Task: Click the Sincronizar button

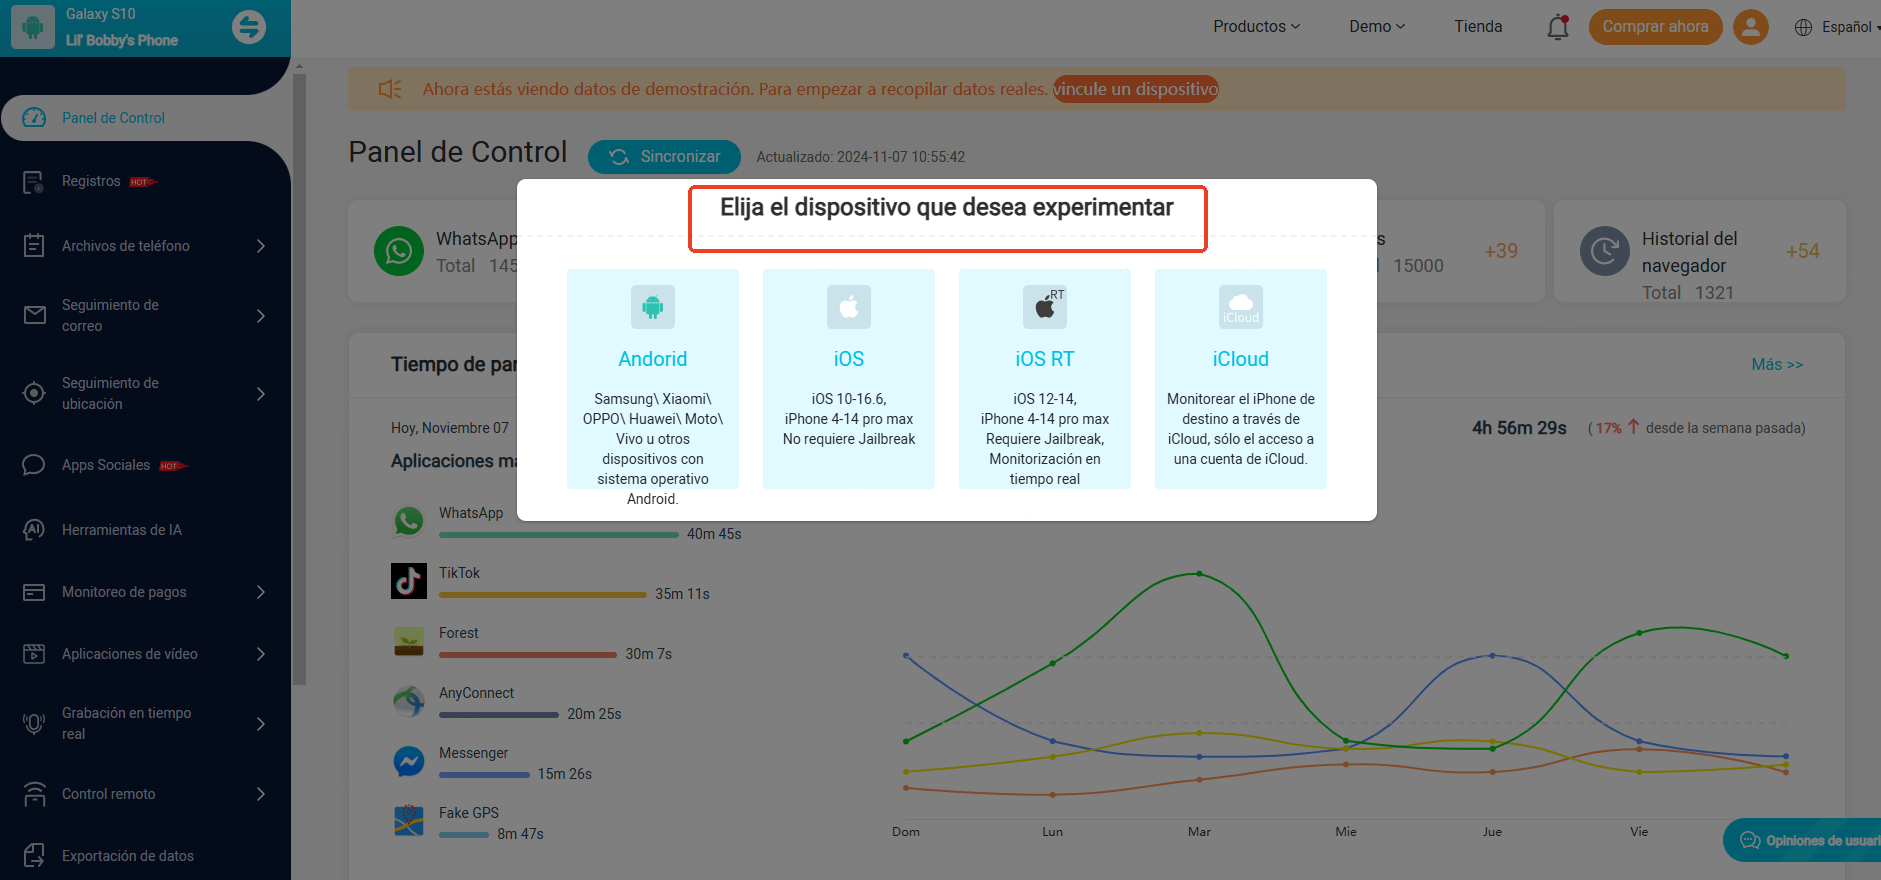Action: tap(664, 157)
